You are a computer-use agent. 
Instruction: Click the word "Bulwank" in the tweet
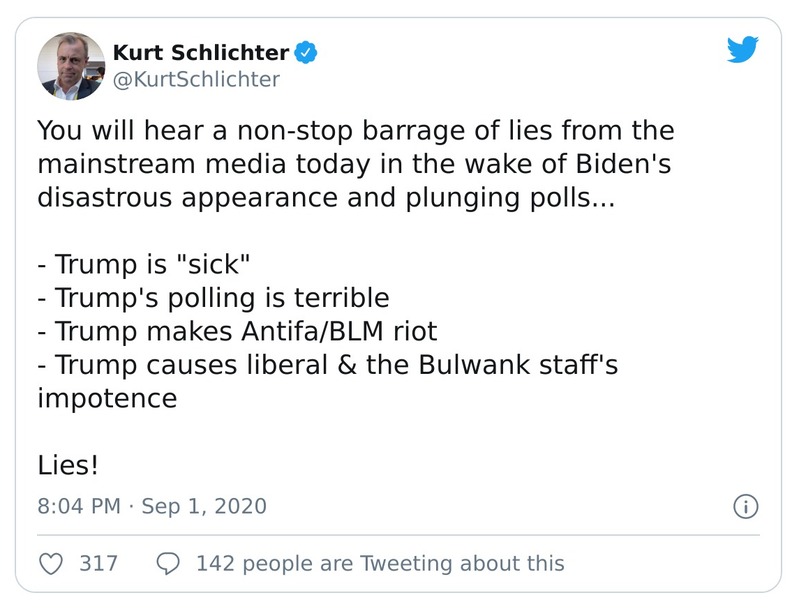(x=469, y=365)
